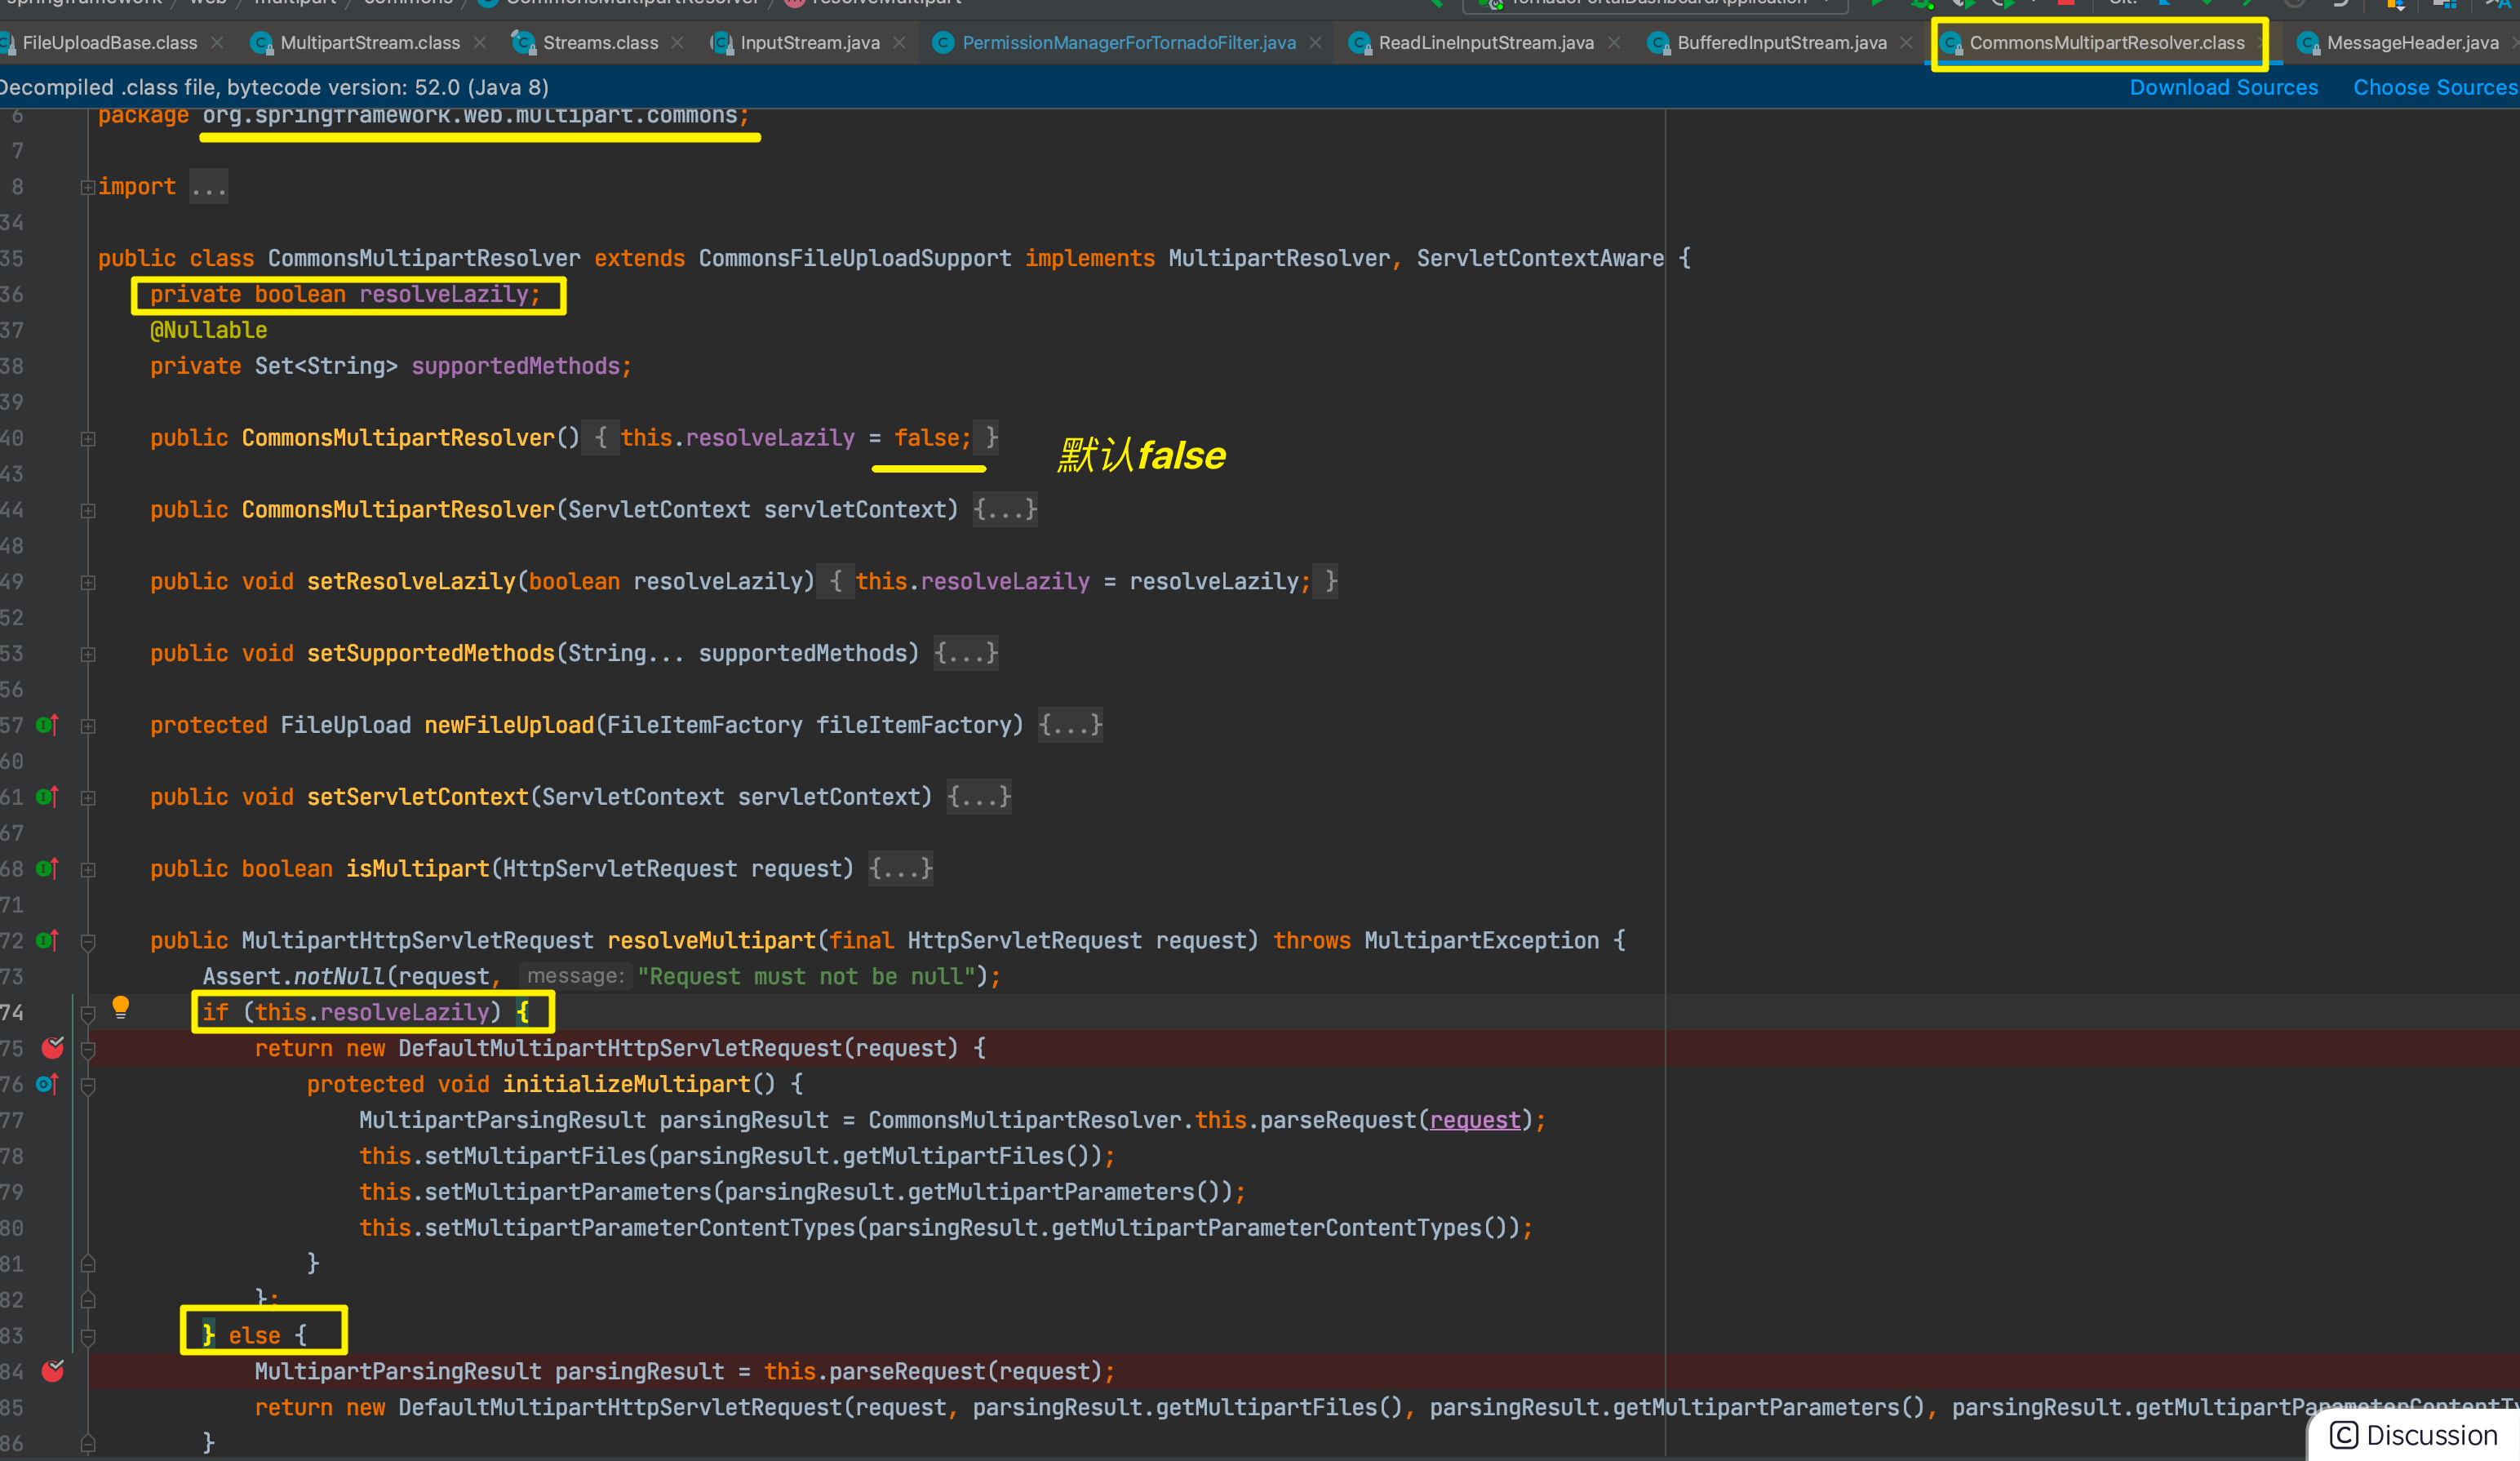Click 'CommonsFileUploadSupport' in class declaration
The width and height of the screenshot is (2520, 1461).
[x=855, y=258]
